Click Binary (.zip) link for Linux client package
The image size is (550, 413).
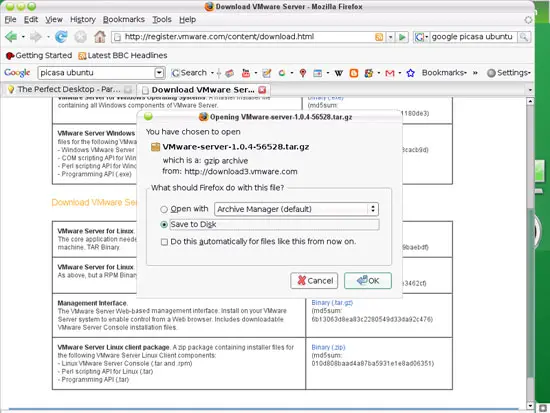click(x=328, y=347)
